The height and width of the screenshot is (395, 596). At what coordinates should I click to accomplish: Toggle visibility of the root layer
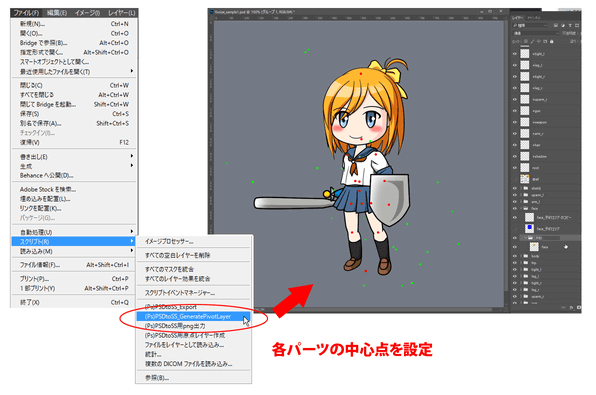[515, 168]
